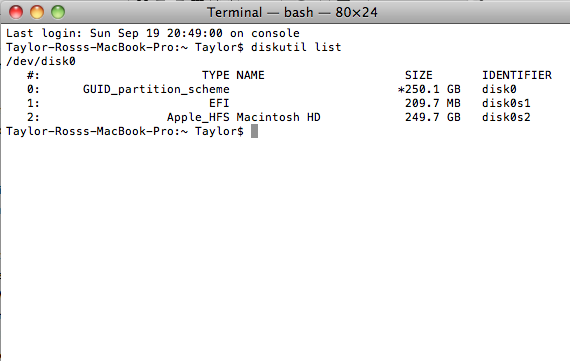Click the Apple_HFS Macintosh HD entry

click(x=244, y=117)
